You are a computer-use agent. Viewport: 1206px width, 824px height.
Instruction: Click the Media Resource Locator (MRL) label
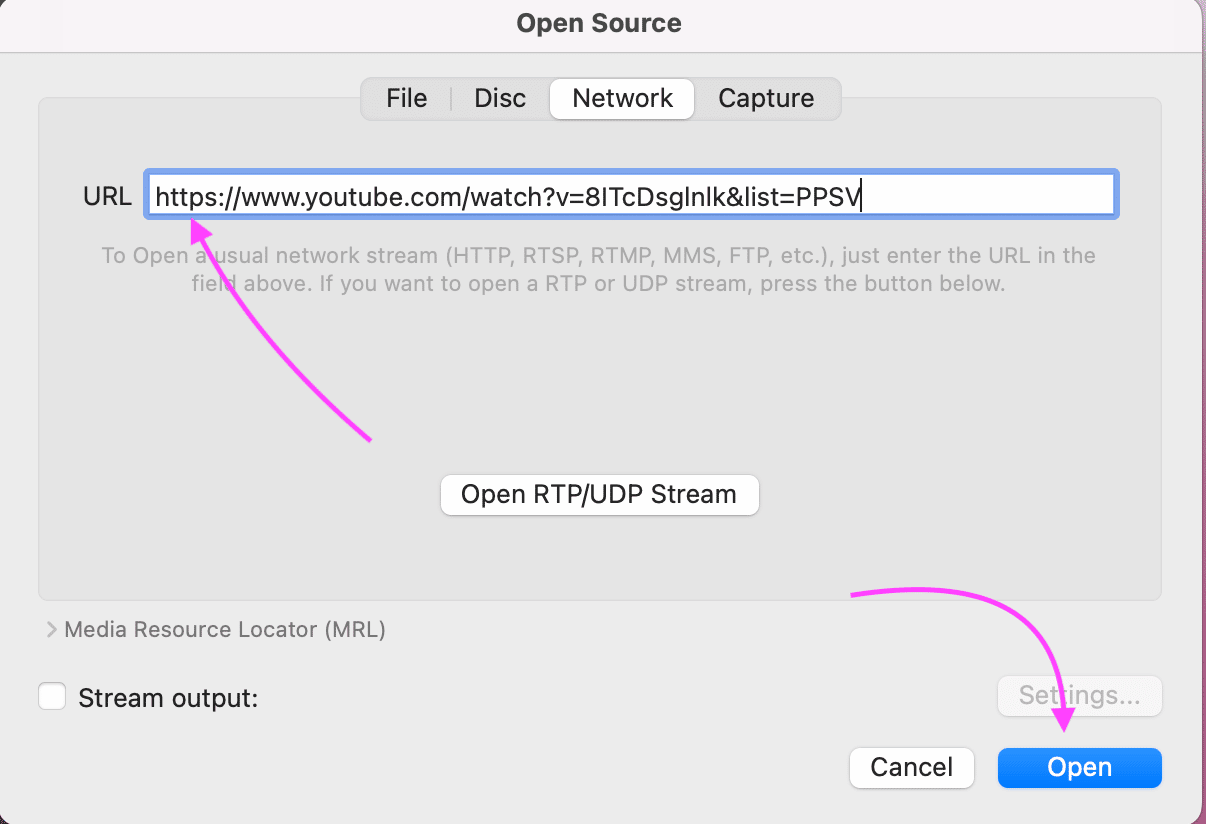tap(225, 630)
